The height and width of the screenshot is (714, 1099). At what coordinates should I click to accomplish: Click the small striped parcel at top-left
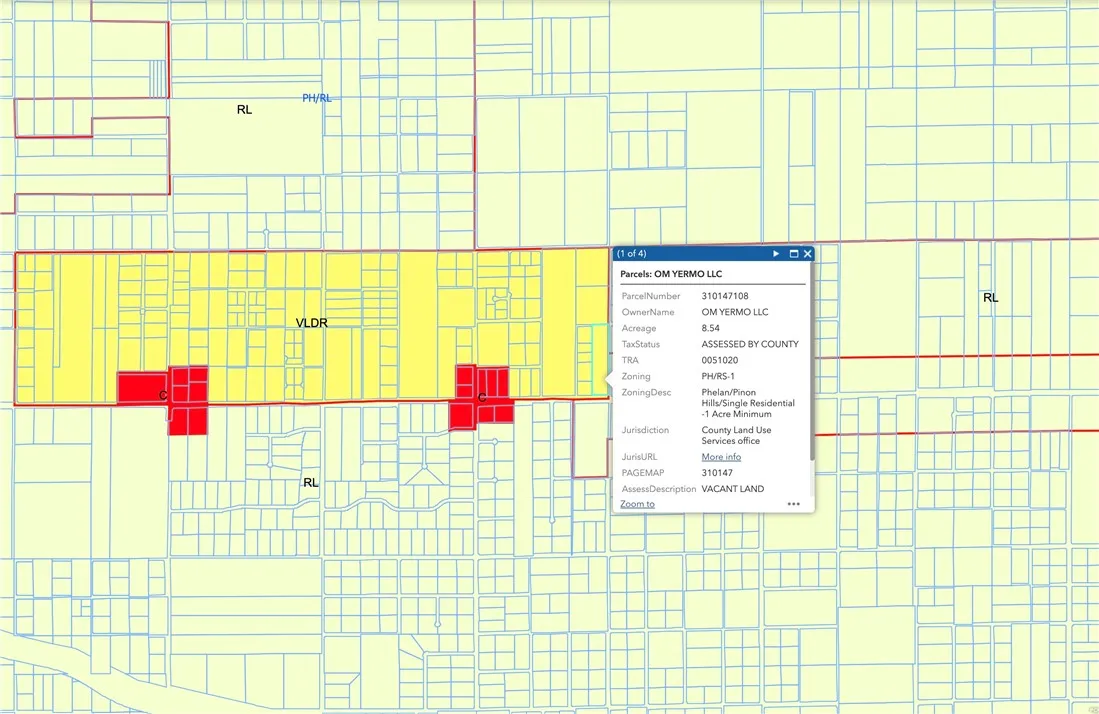tap(158, 78)
